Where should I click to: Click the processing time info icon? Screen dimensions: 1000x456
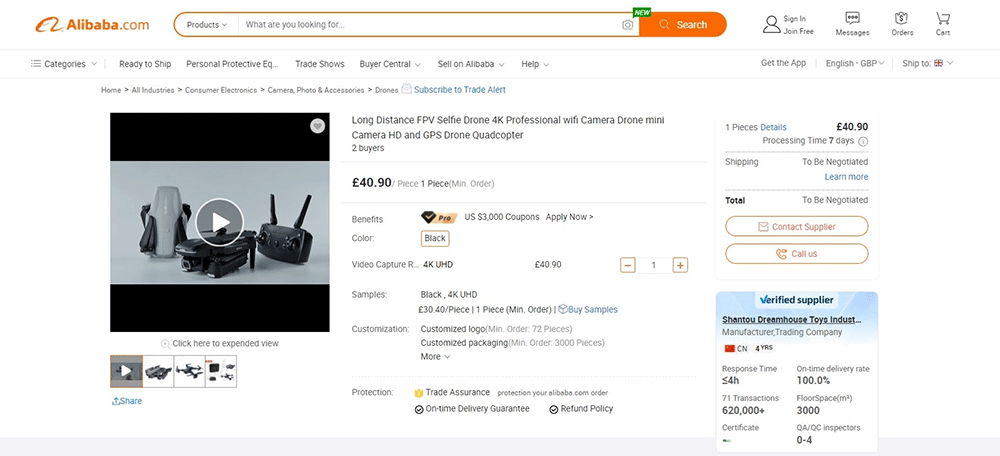click(x=863, y=142)
